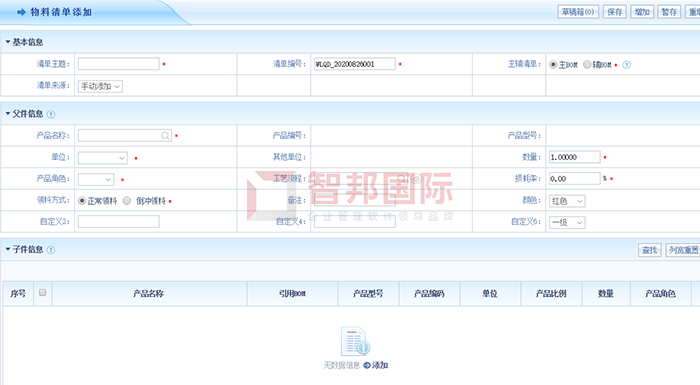Click the no-data document icon
The image size is (700, 385).
pyautogui.click(x=355, y=341)
